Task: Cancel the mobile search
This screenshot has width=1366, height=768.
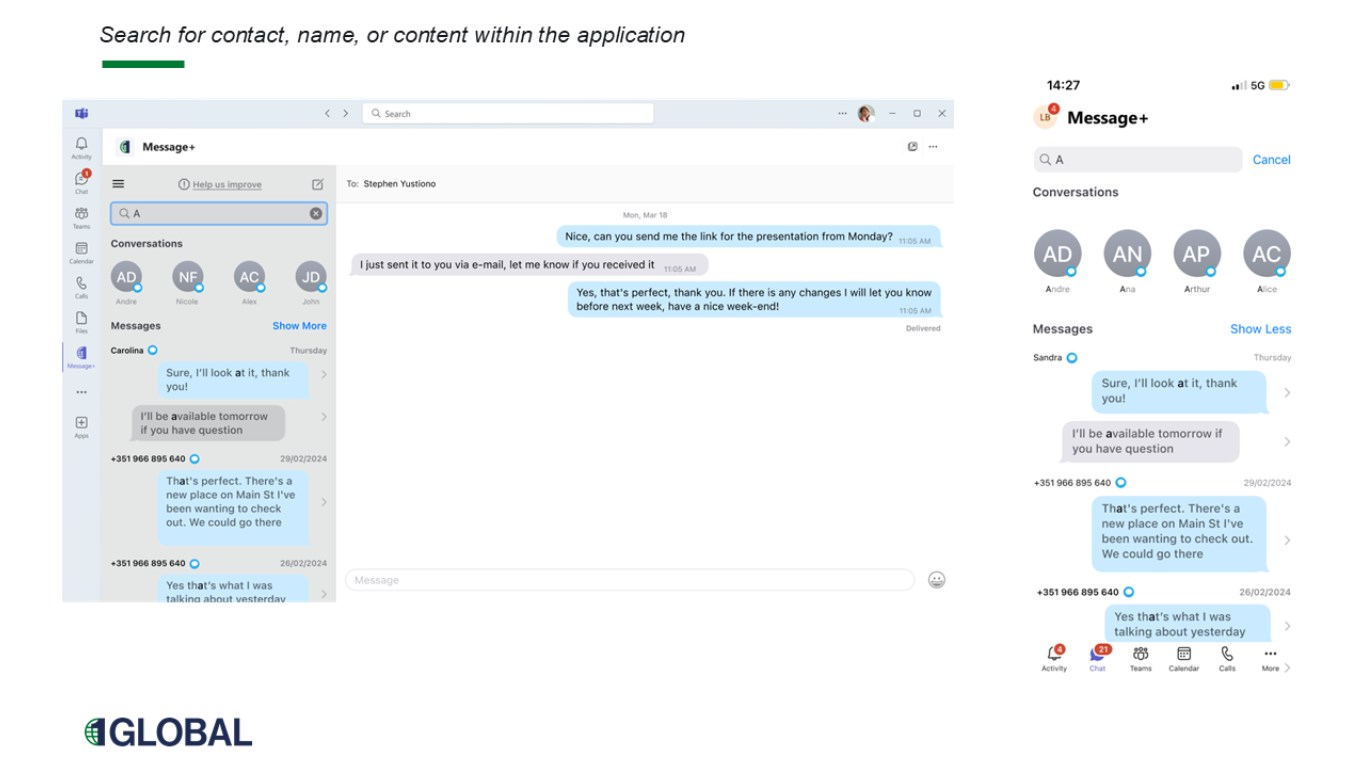Action: coord(1271,160)
